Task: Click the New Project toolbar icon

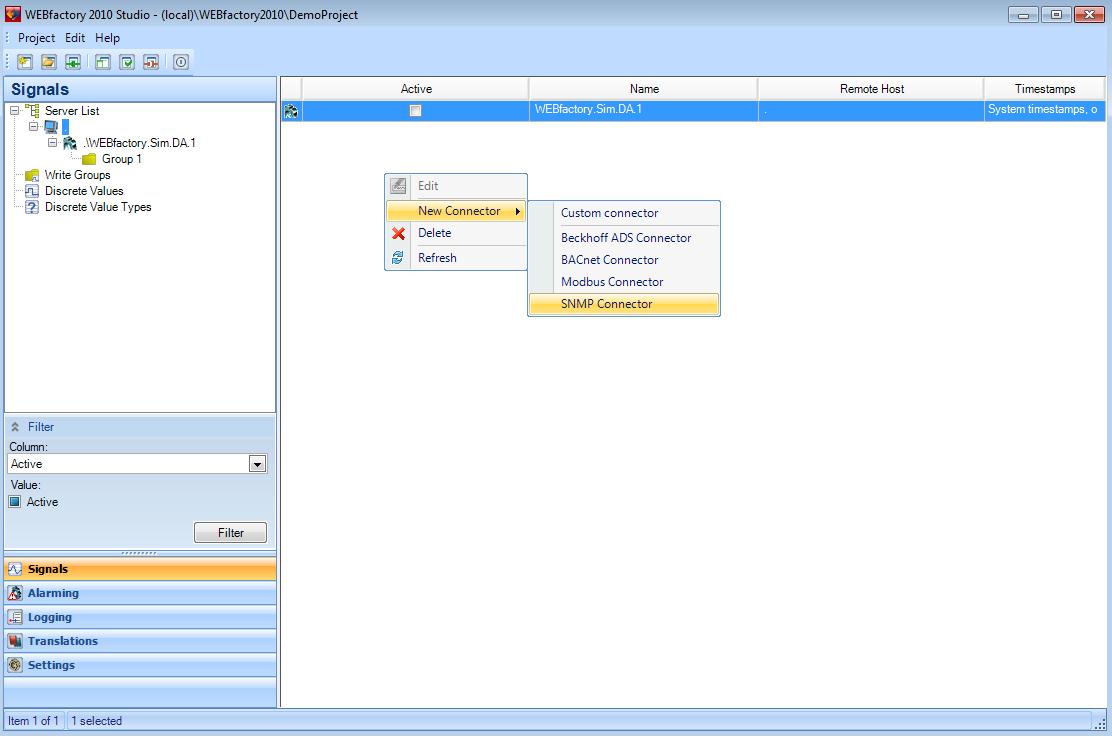Action: tap(25, 62)
